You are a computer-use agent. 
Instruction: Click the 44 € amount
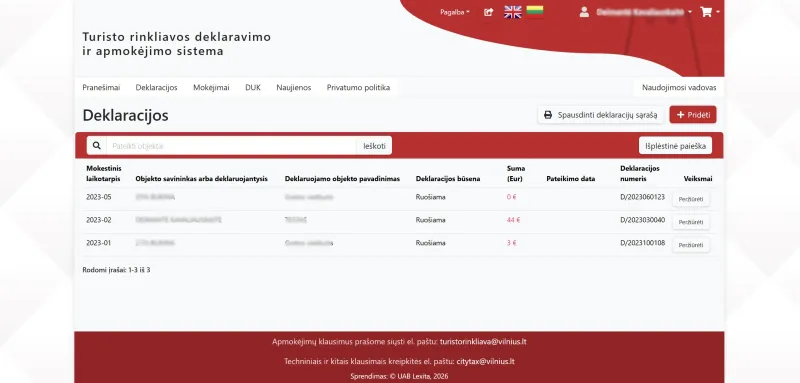click(513, 220)
